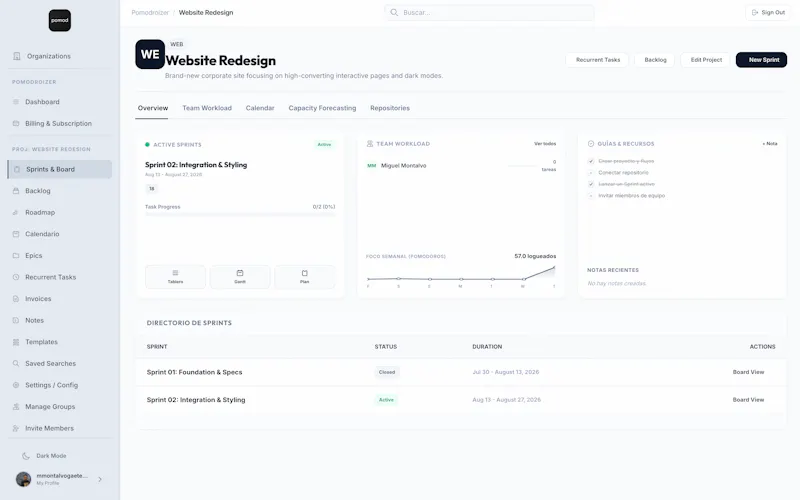Viewport: 800px width, 500px height.
Task: Click the Roadmap sidebar icon
Action: pos(16,212)
